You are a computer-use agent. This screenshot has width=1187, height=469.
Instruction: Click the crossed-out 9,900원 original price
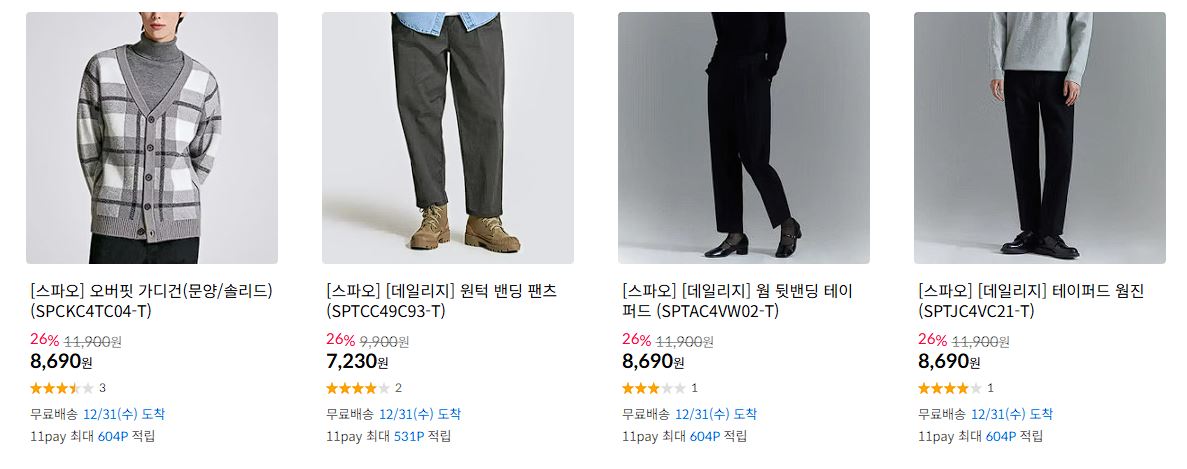coord(384,341)
